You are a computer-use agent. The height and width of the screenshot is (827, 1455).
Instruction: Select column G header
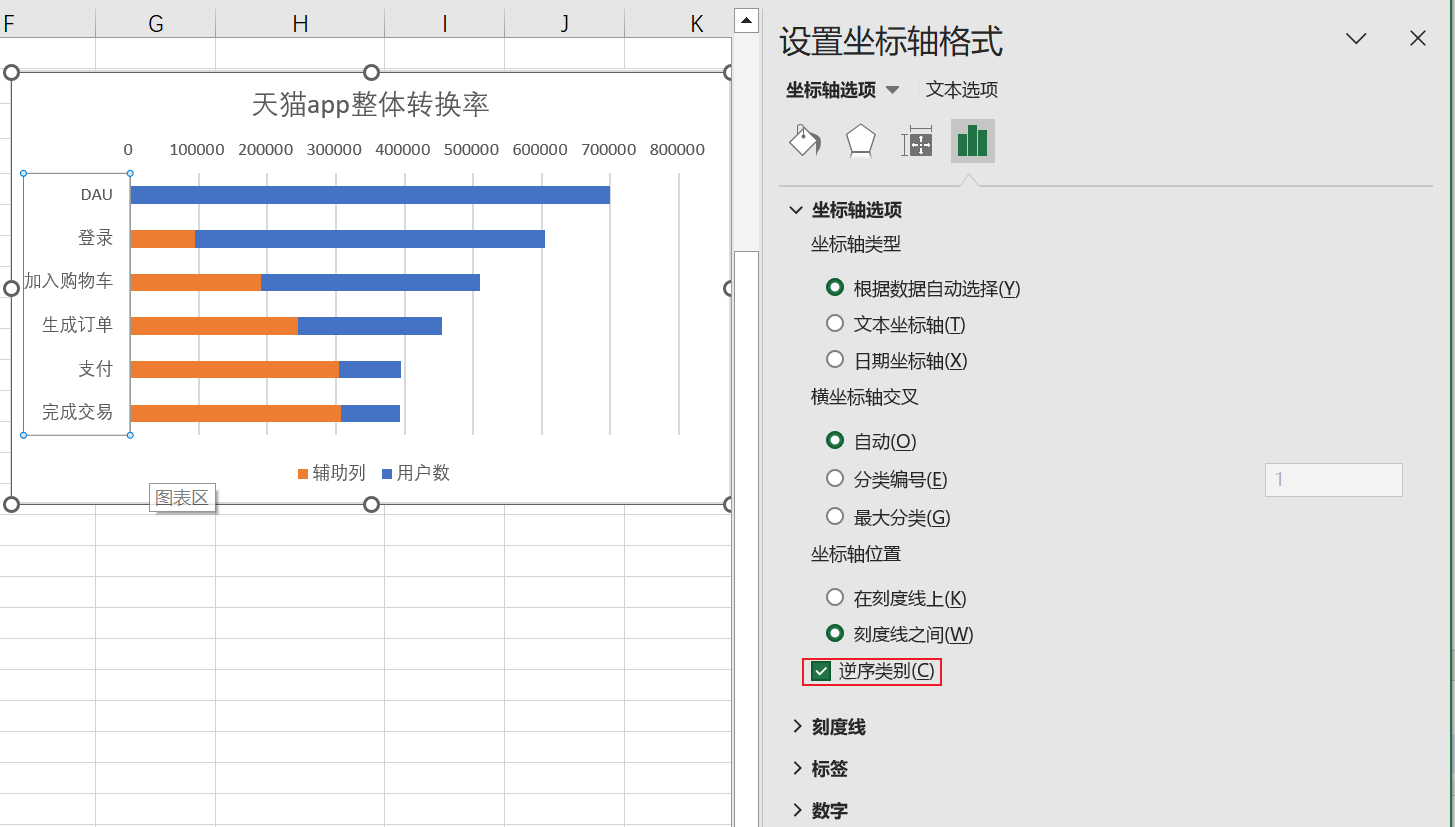click(x=155, y=24)
